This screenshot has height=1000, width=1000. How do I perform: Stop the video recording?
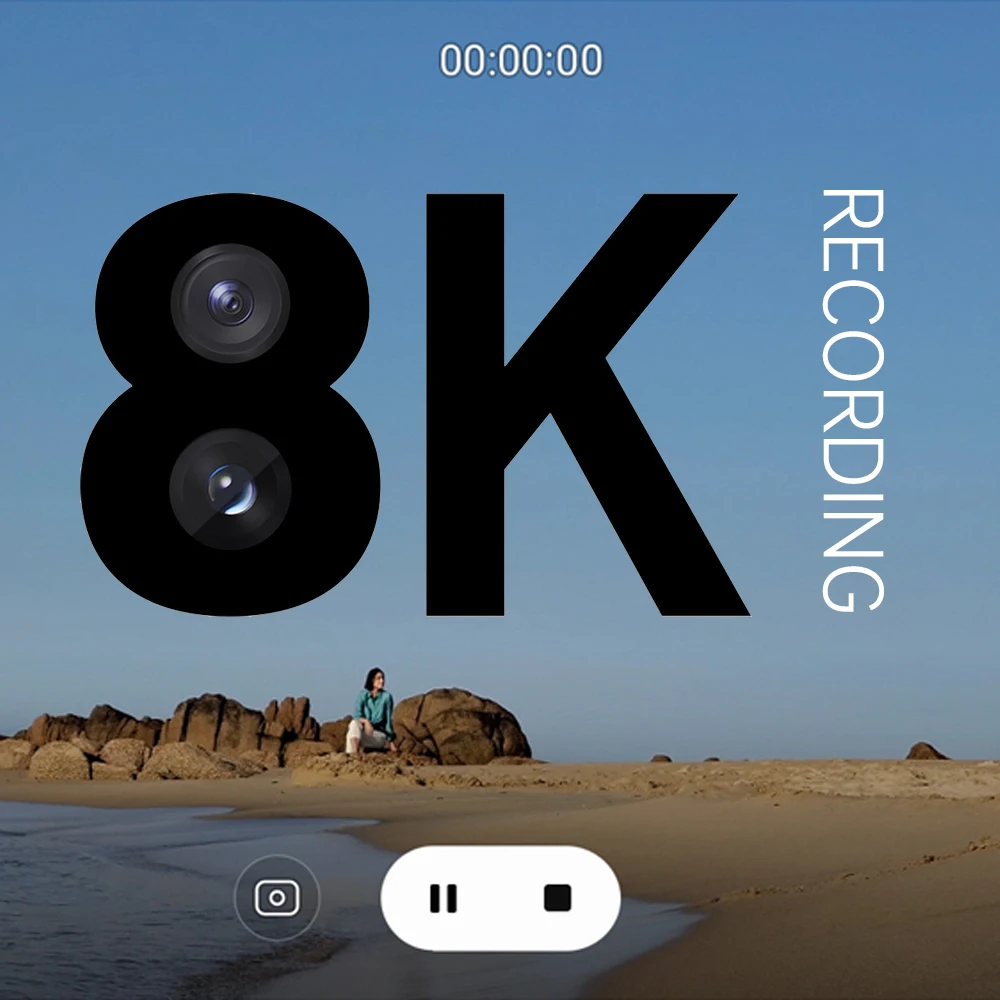(557, 898)
